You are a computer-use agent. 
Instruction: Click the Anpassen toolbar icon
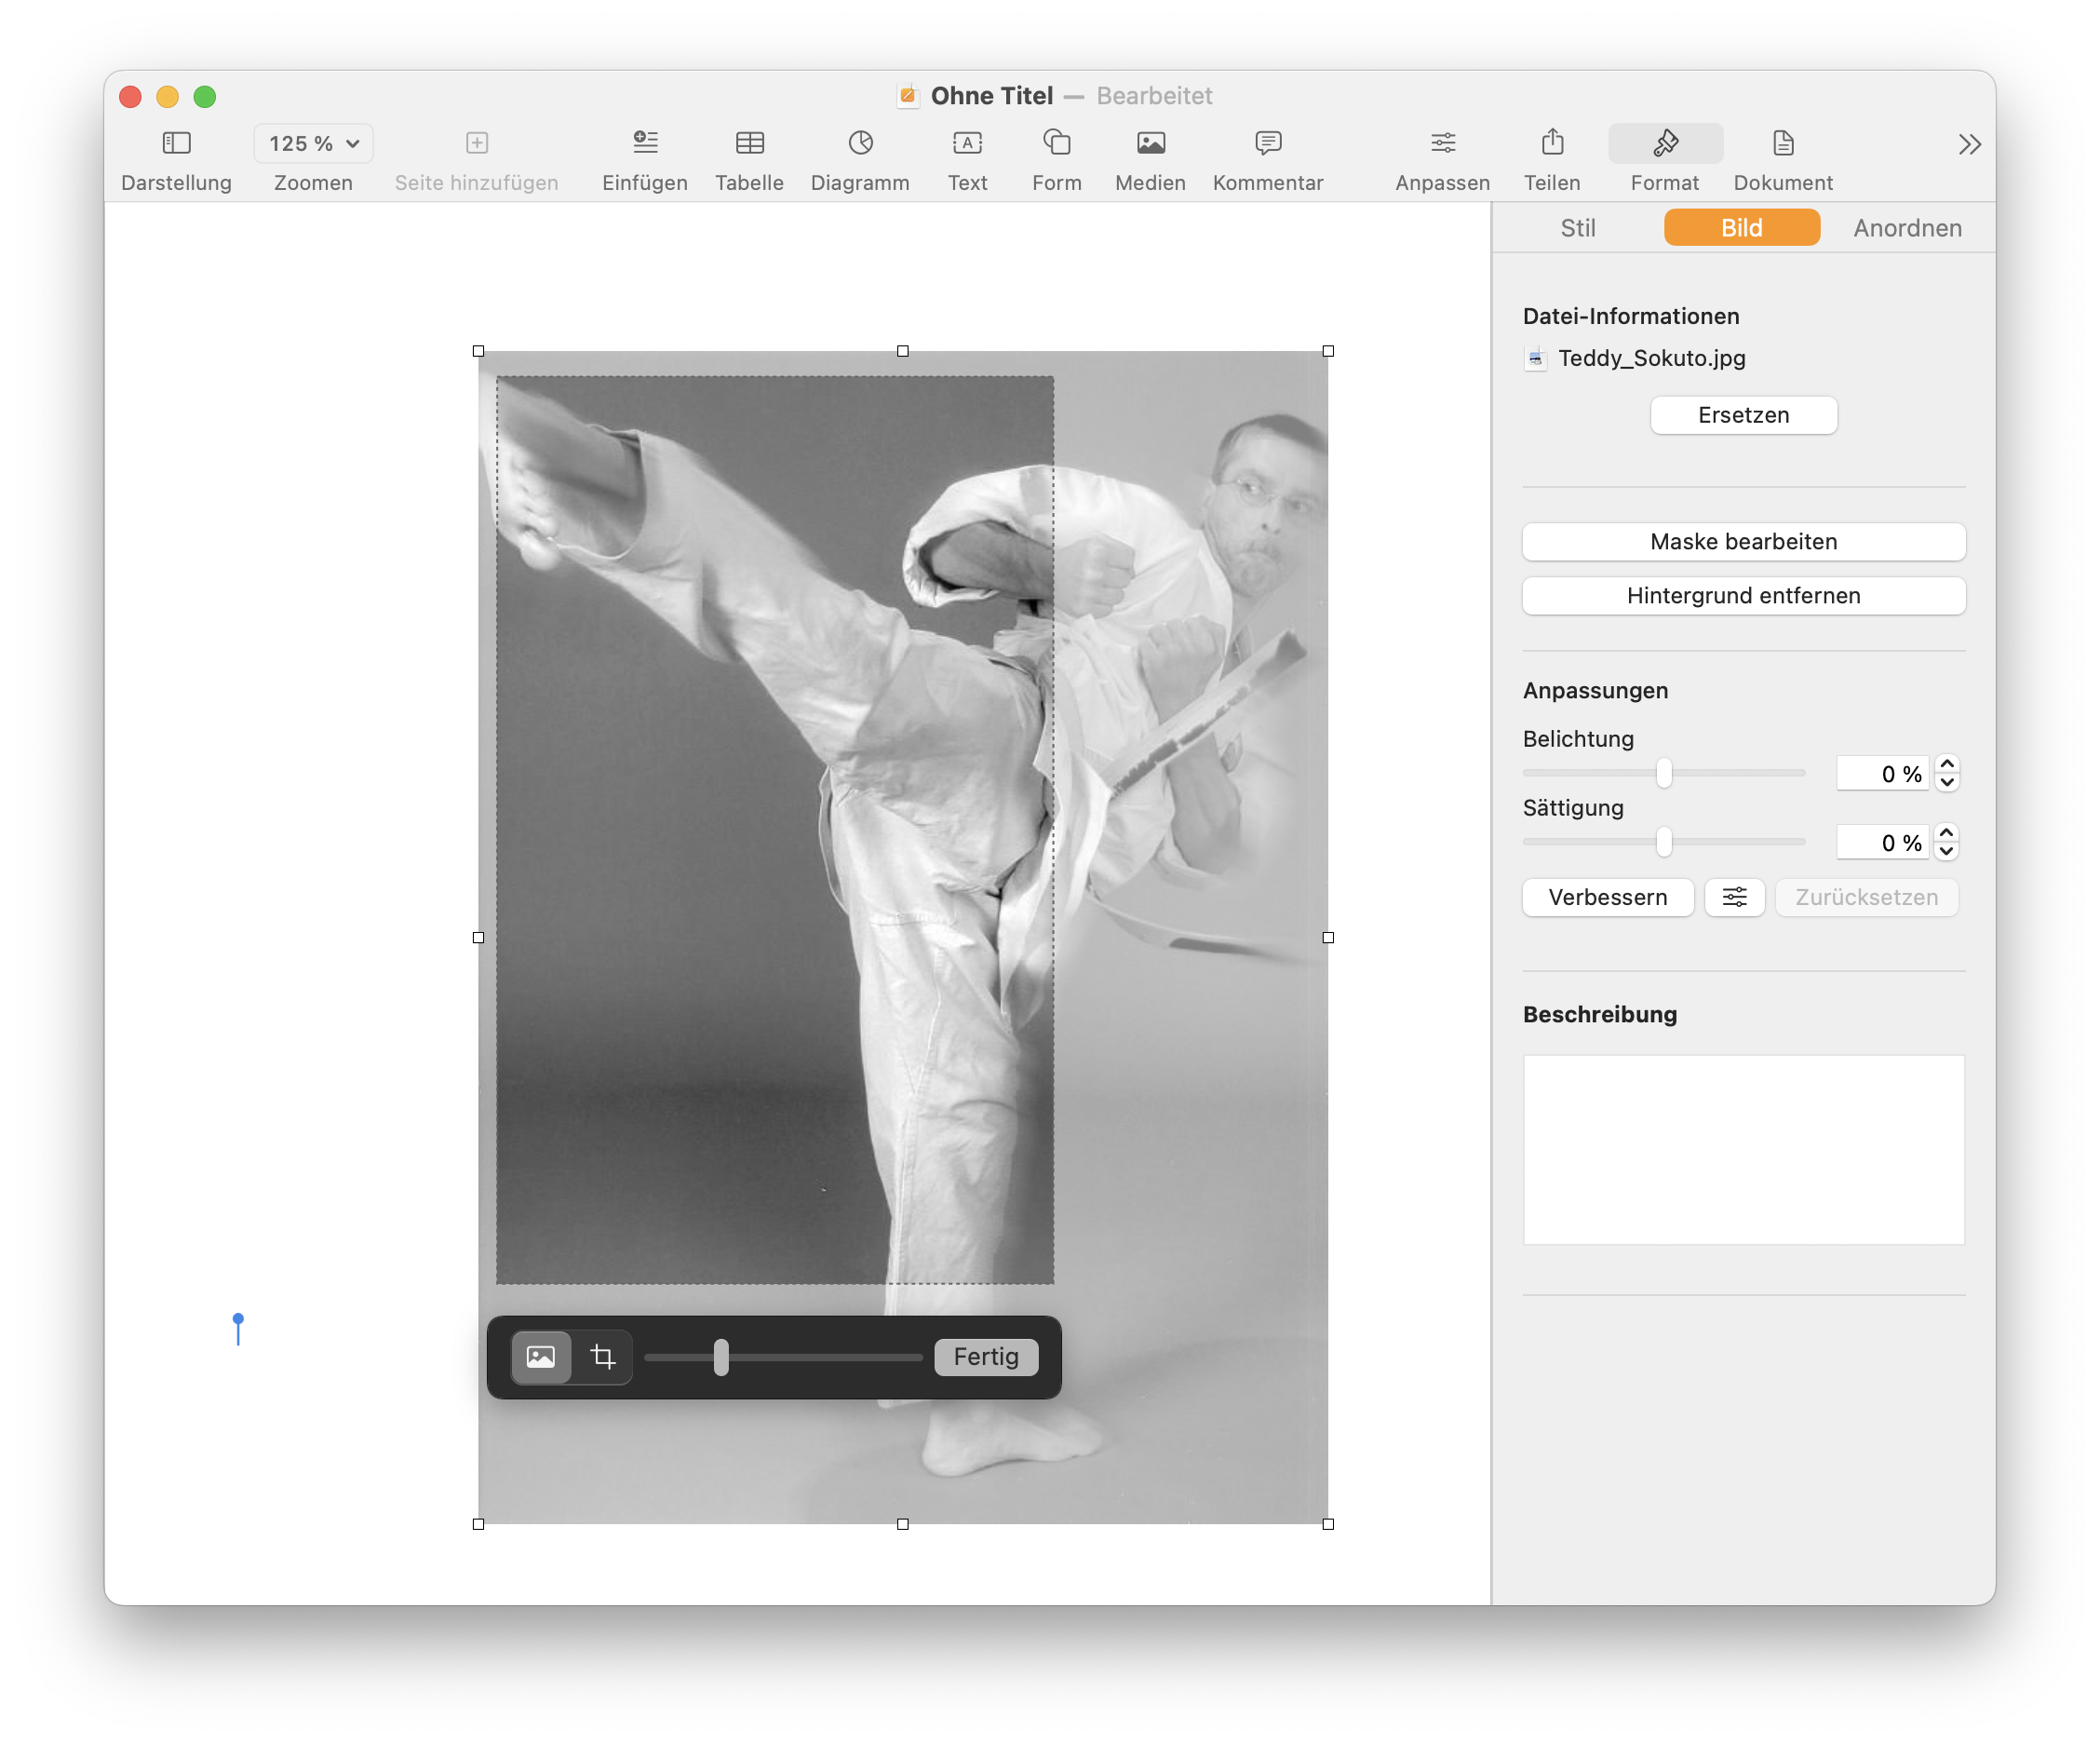(1442, 143)
